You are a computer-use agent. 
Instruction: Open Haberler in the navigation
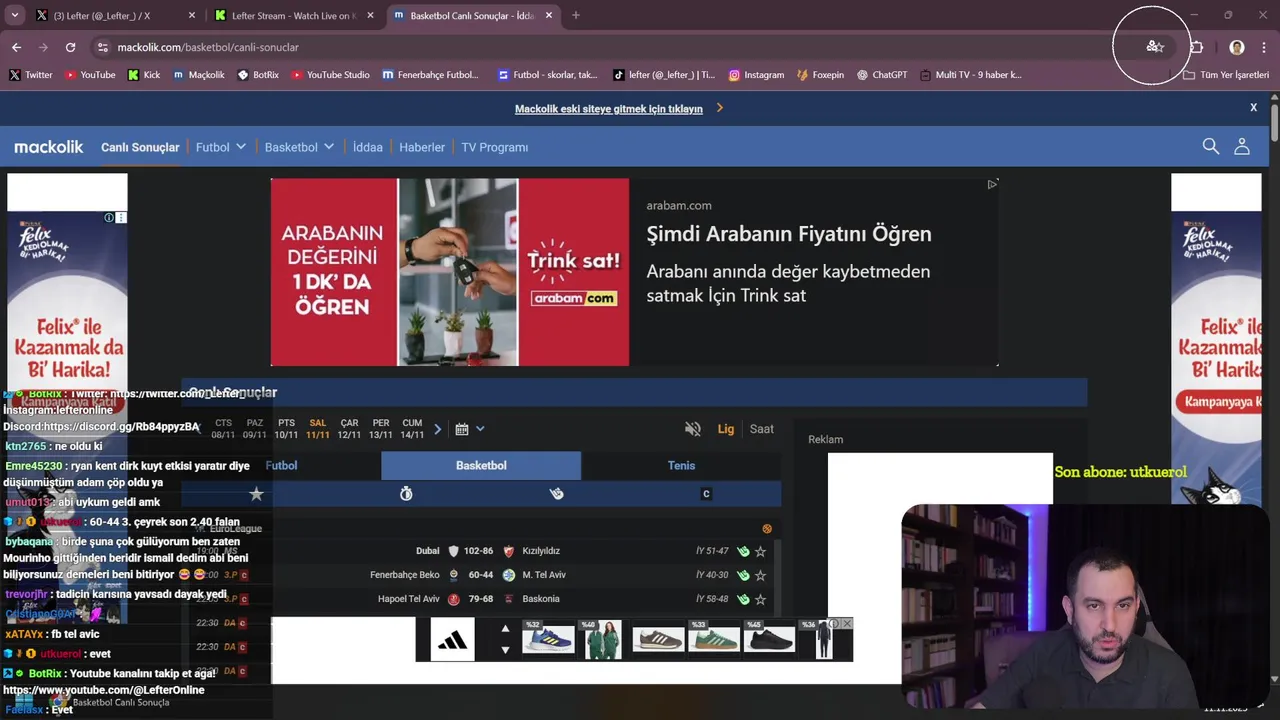click(x=422, y=147)
